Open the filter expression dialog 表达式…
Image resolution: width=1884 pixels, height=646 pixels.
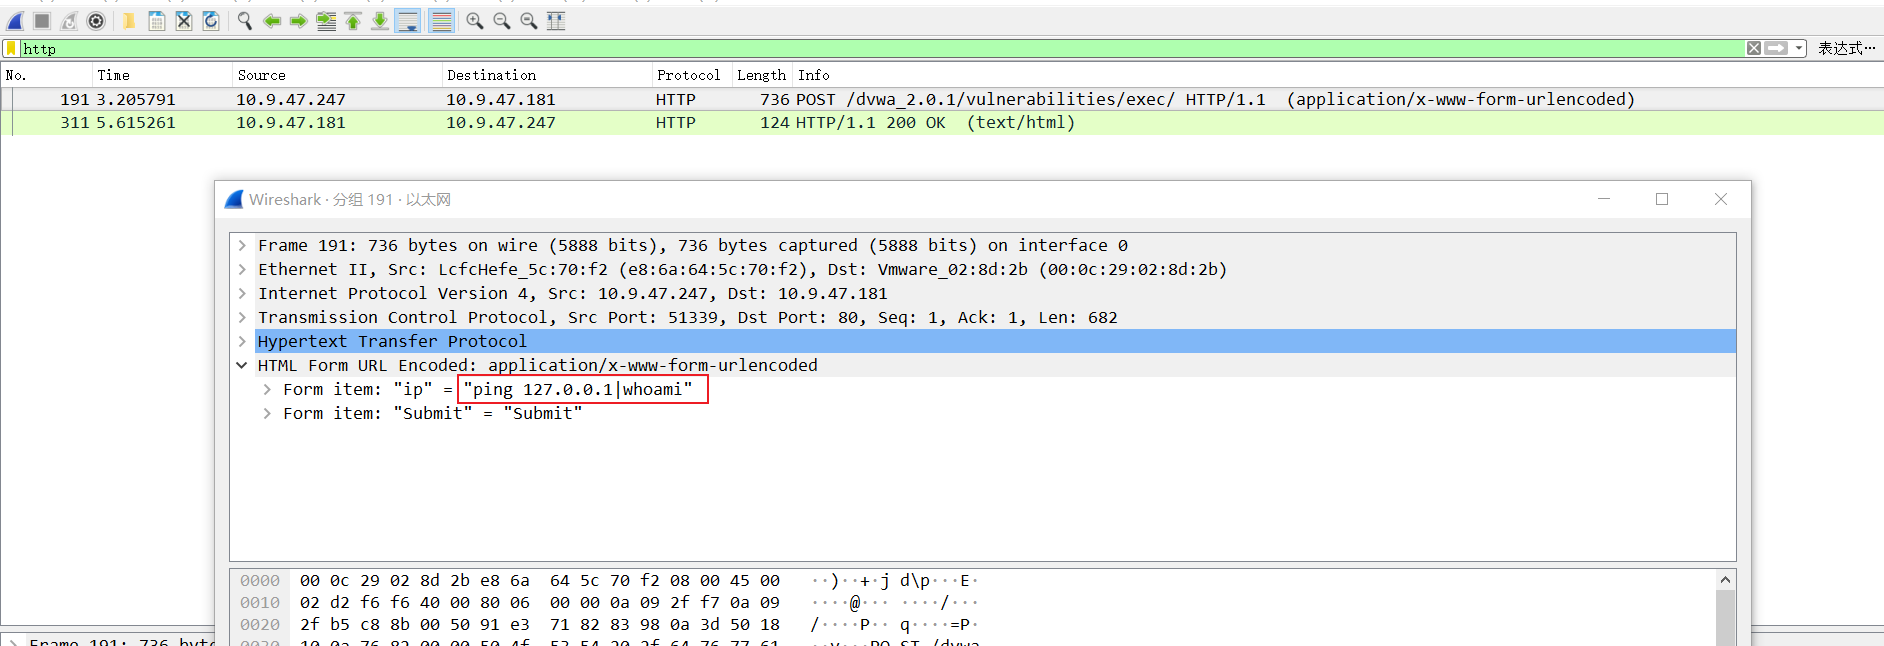pos(1846,48)
